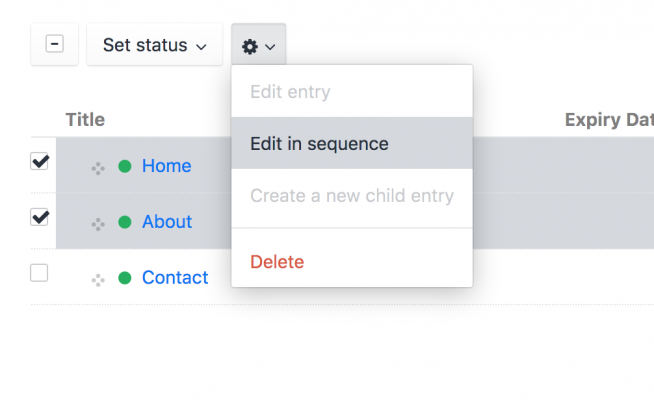Choose Edit in sequence from menu
The image size is (654, 400).
pos(319,144)
